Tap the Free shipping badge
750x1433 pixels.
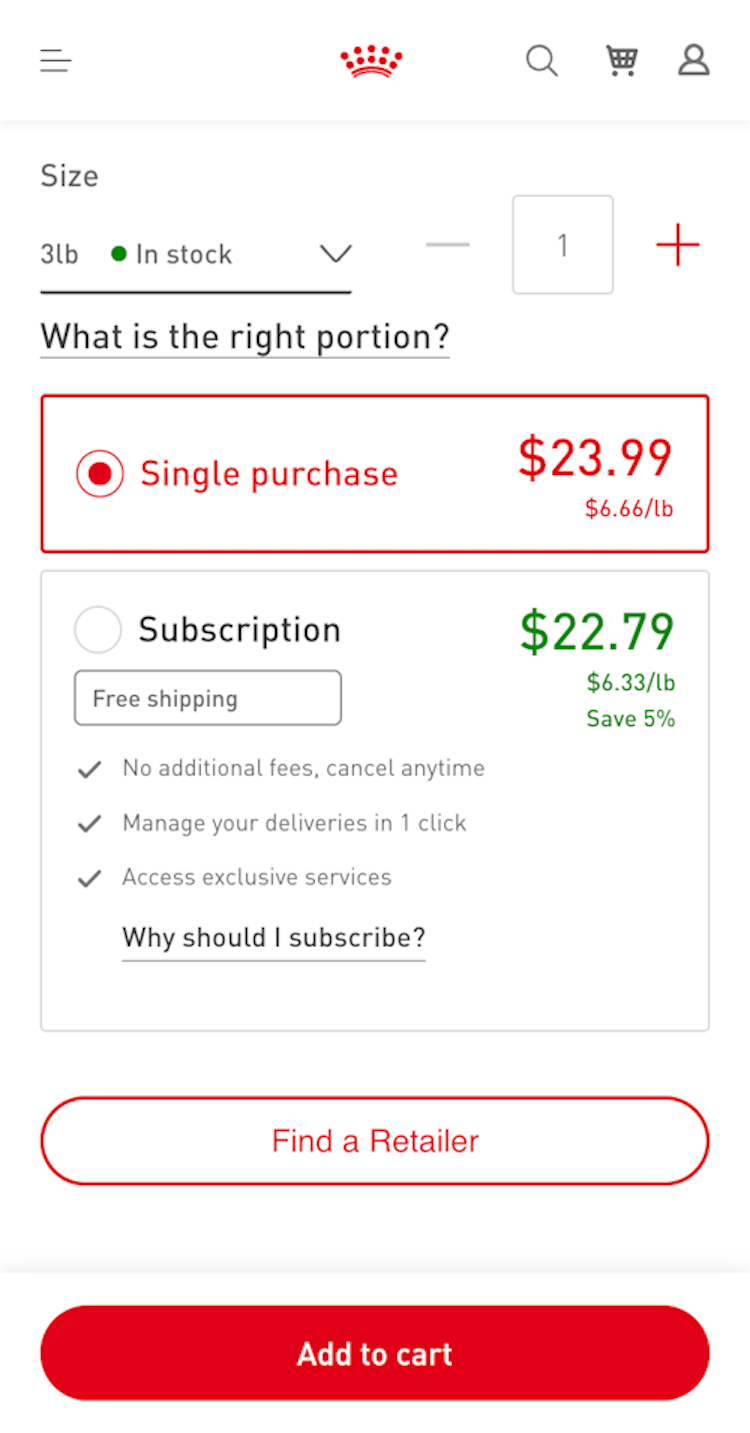[207, 698]
